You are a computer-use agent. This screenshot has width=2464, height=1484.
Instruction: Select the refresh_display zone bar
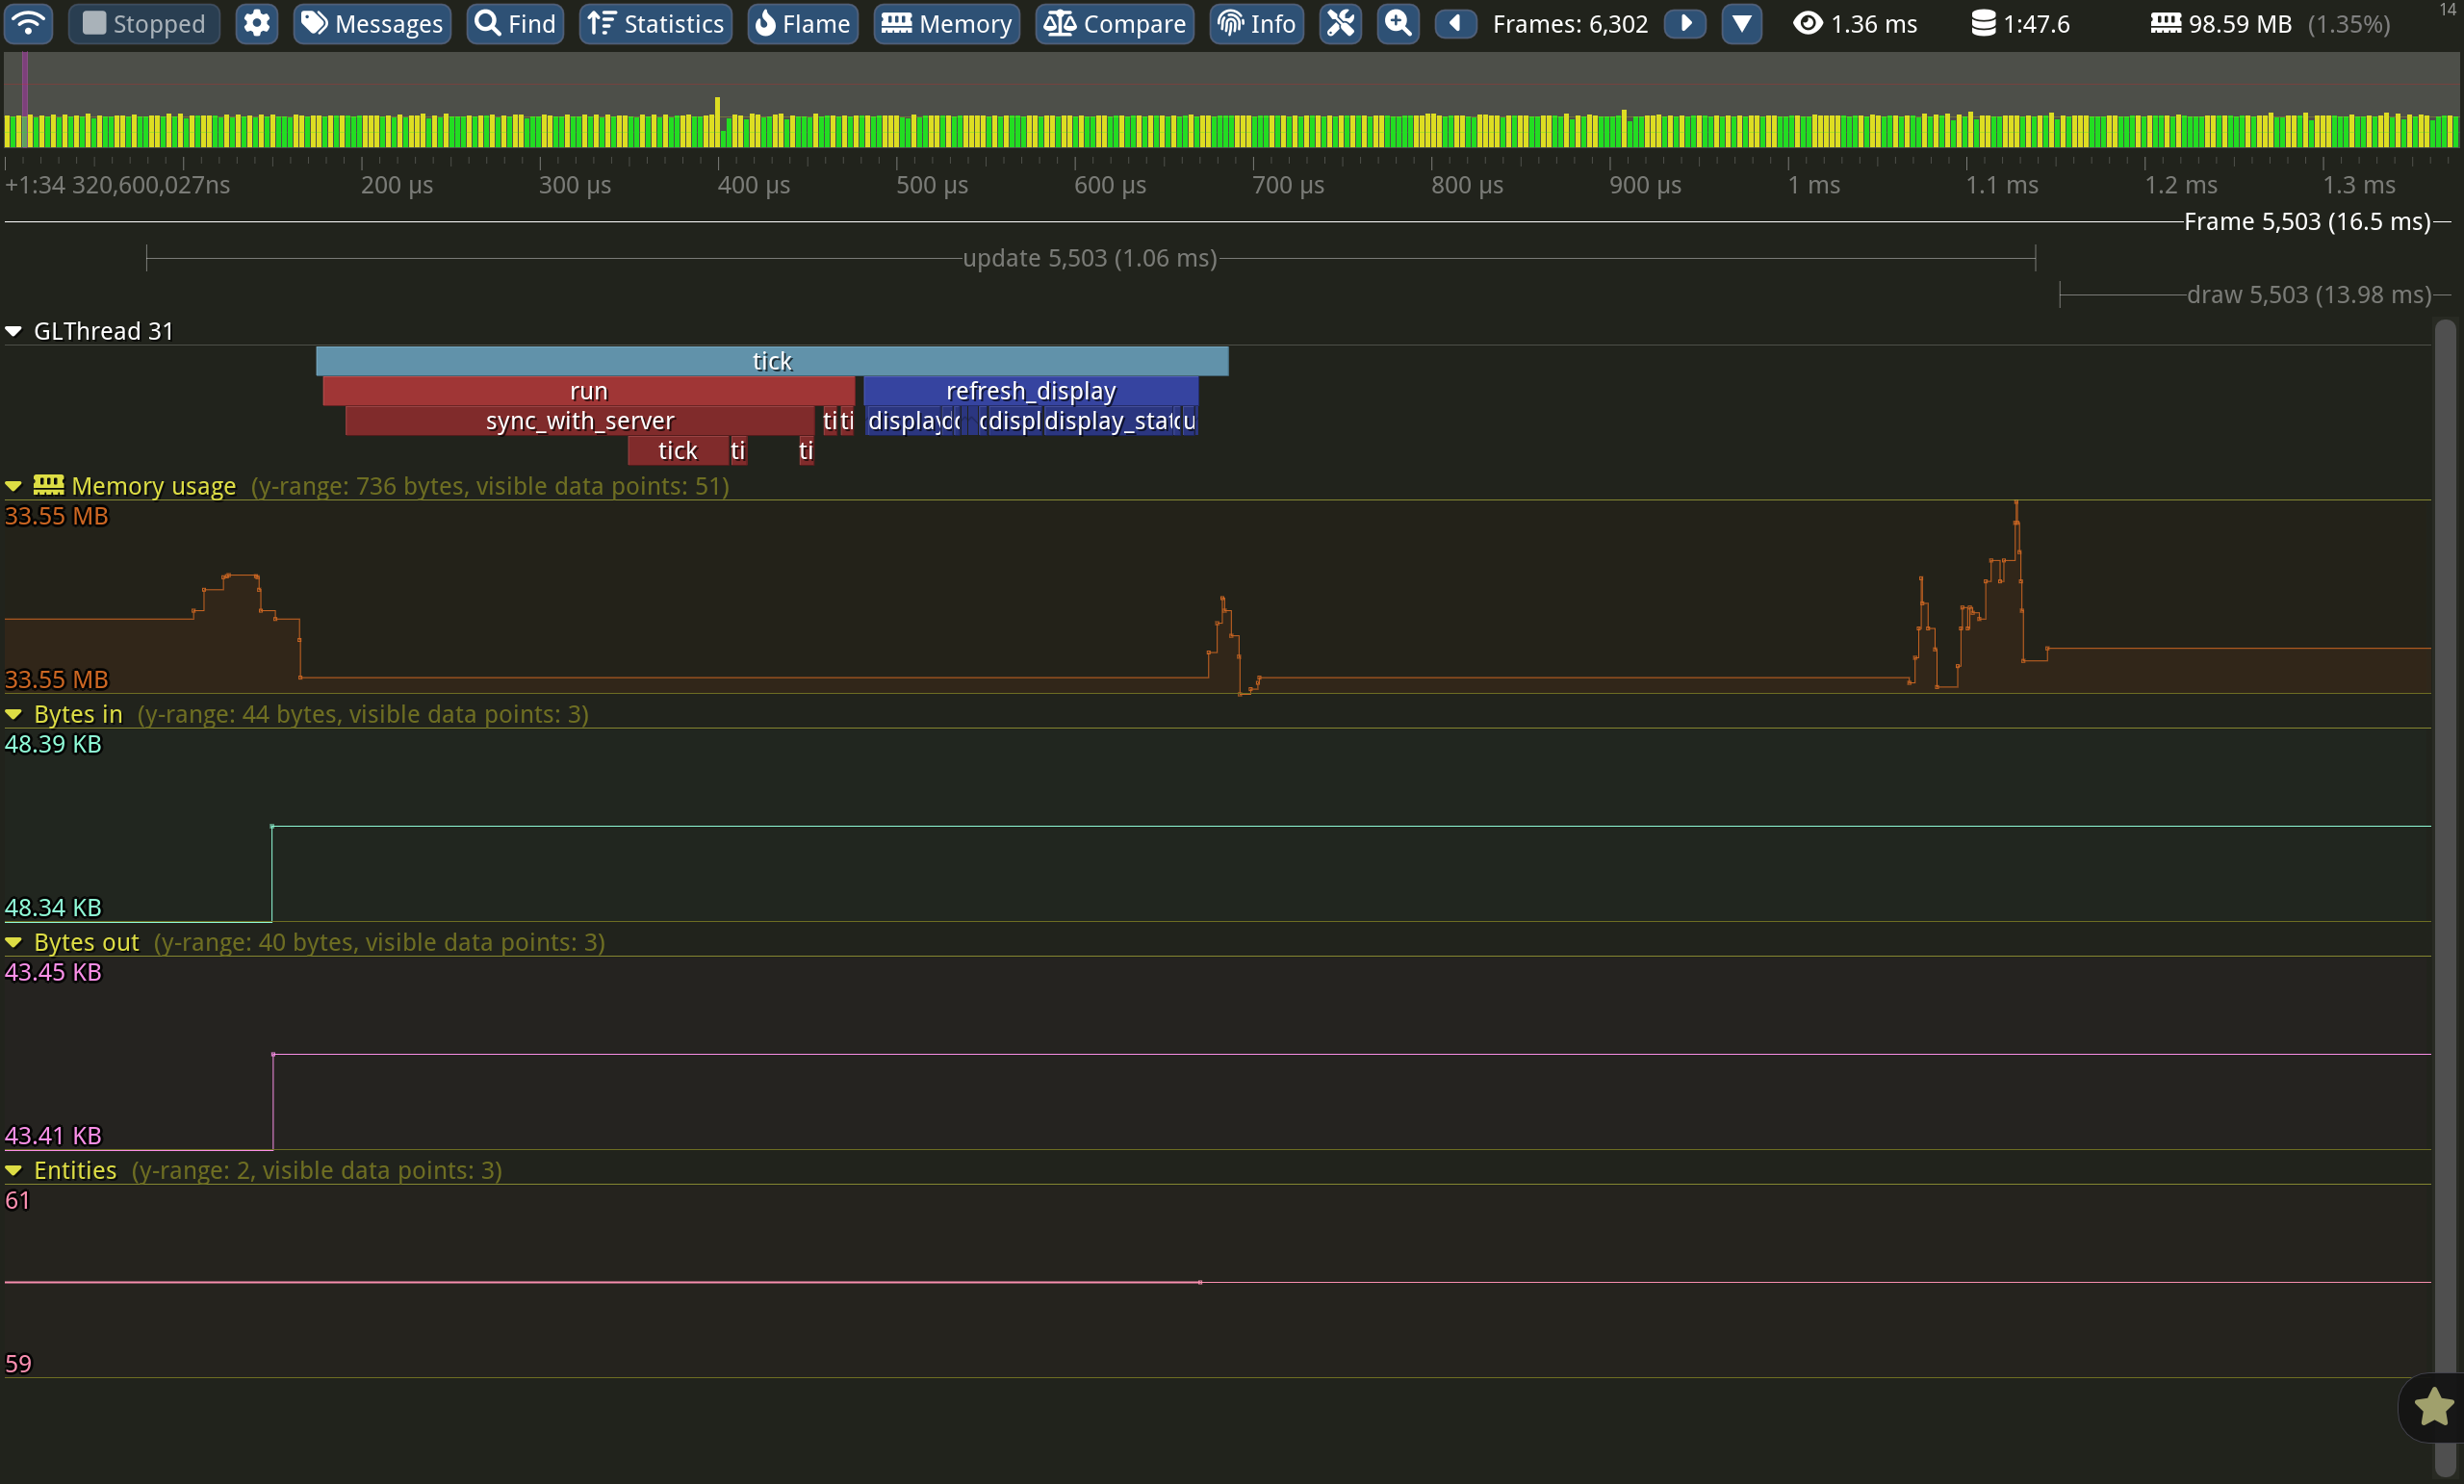point(1030,391)
